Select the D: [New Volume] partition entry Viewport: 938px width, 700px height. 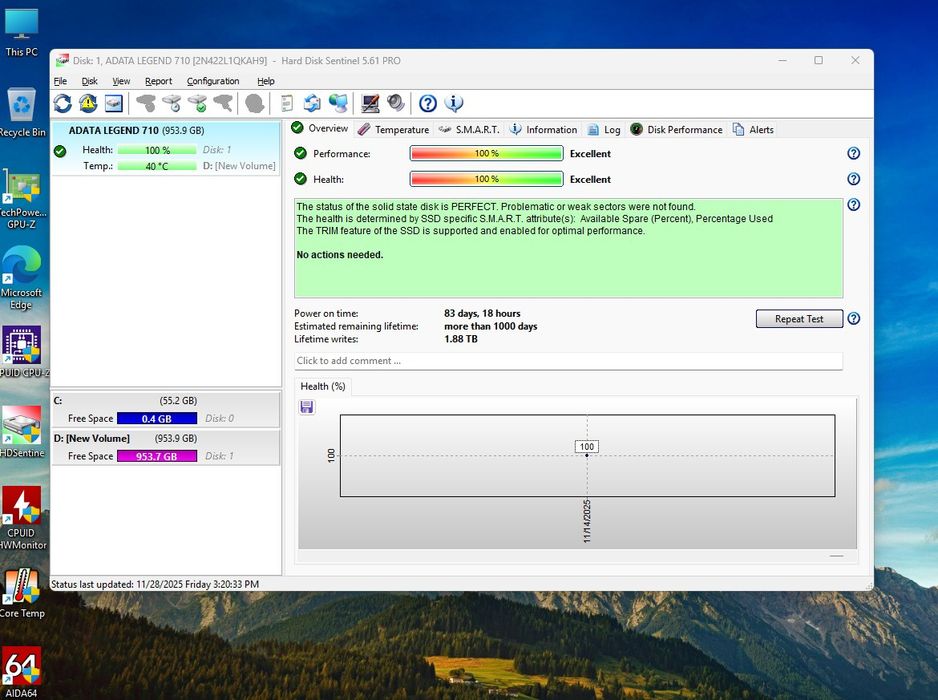tap(166, 448)
